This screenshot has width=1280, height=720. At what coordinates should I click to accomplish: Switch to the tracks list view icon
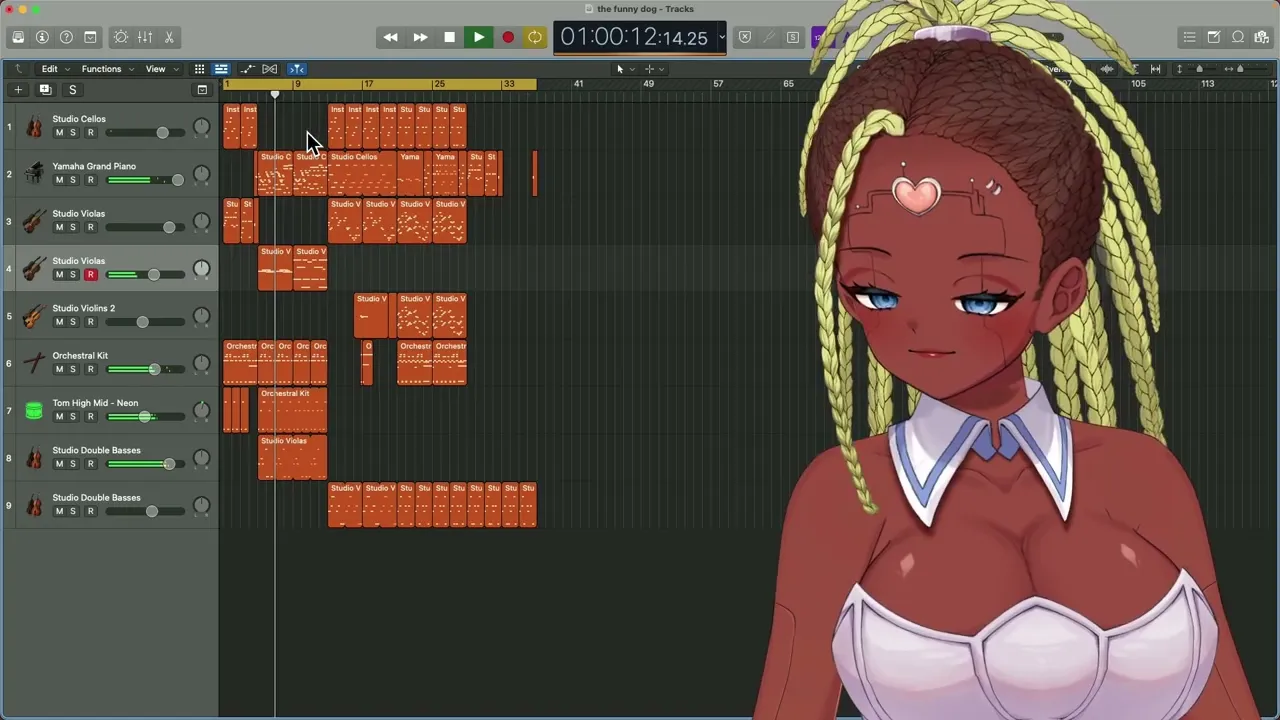click(x=221, y=69)
